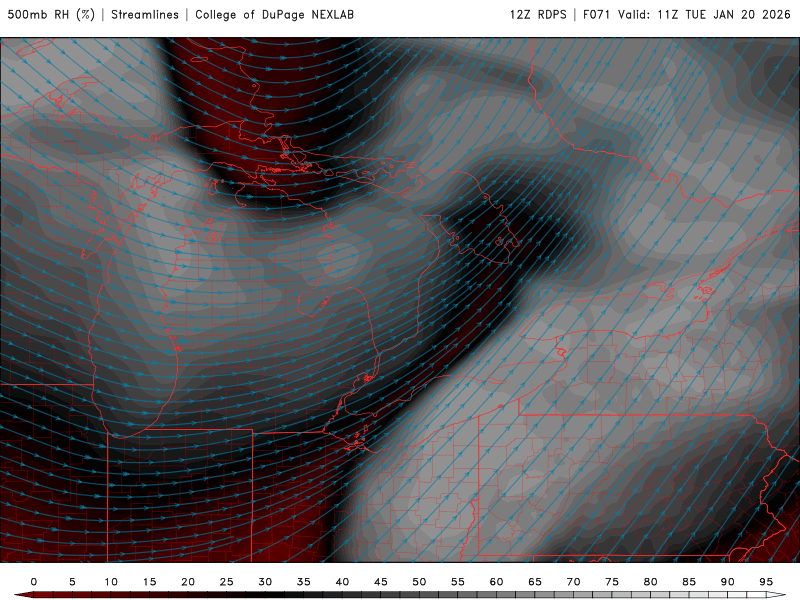Image resolution: width=800 pixels, height=600 pixels.
Task: Click the 'College of DuPage NEXLAB' text
Action: tap(274, 14)
